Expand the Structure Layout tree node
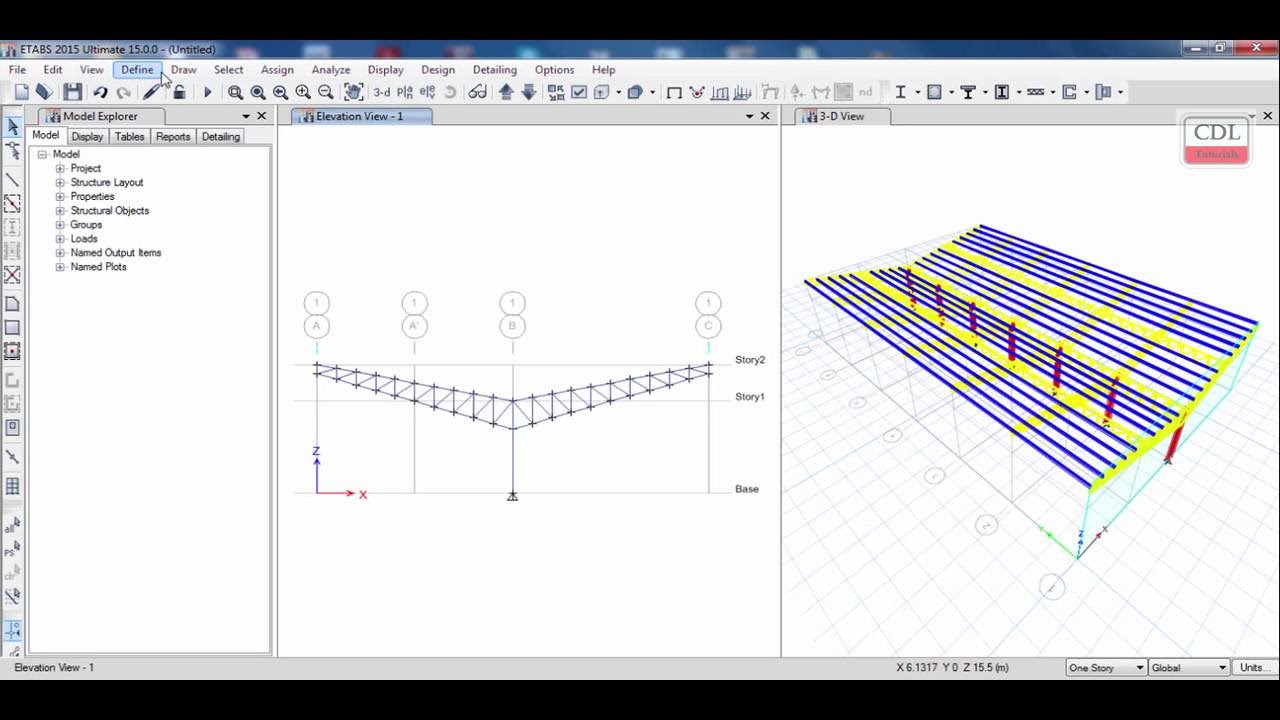Image resolution: width=1280 pixels, height=720 pixels. click(x=60, y=182)
